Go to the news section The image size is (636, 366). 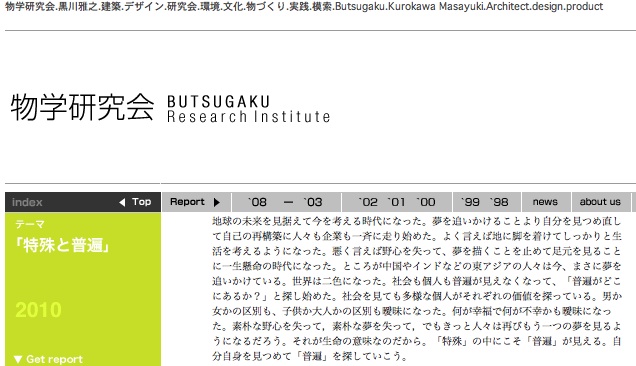[546, 202]
